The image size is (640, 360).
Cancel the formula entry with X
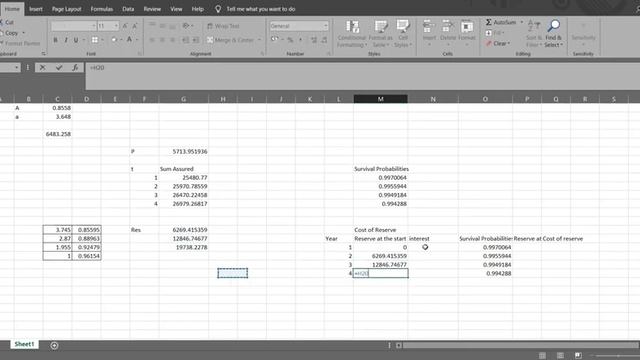click(x=42, y=68)
